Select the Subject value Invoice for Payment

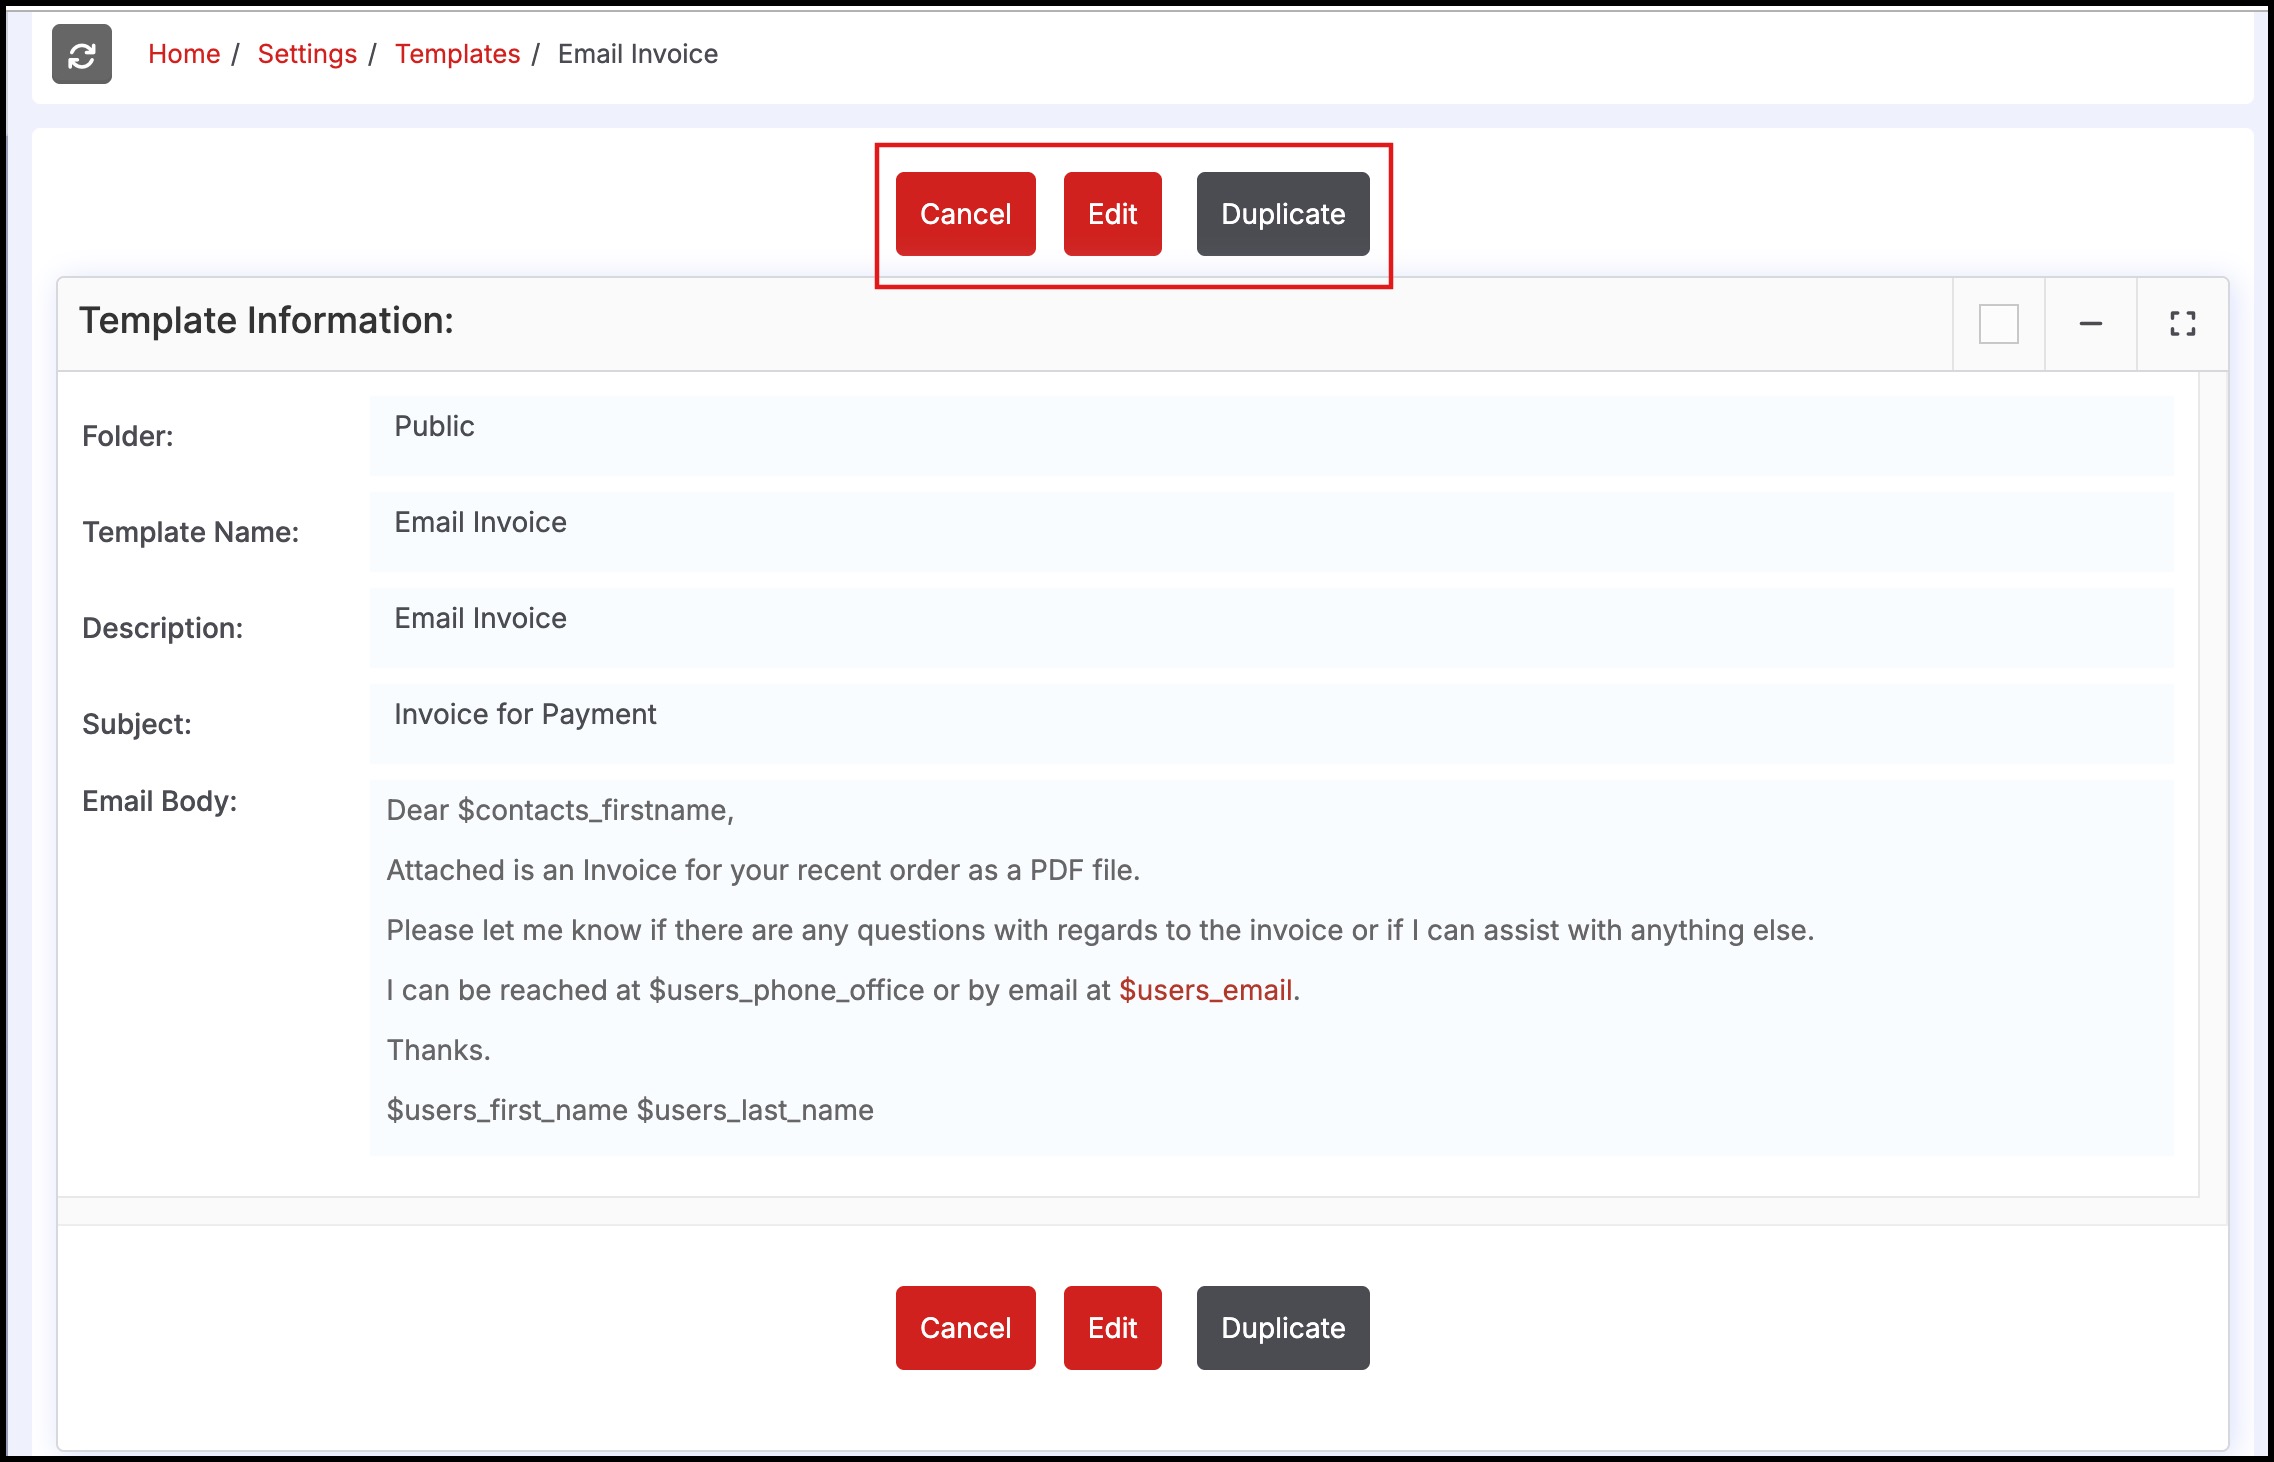pos(525,715)
